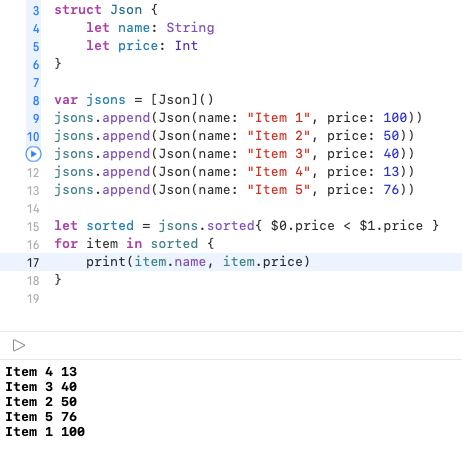
Task: Click the "Item 5" string literal
Action: [279, 190]
